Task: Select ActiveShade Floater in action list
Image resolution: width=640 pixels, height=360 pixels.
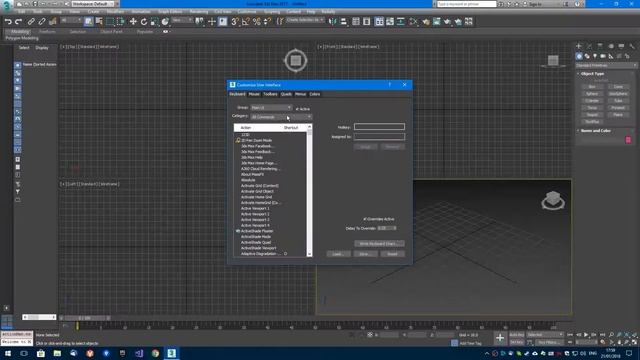Action: [257, 231]
